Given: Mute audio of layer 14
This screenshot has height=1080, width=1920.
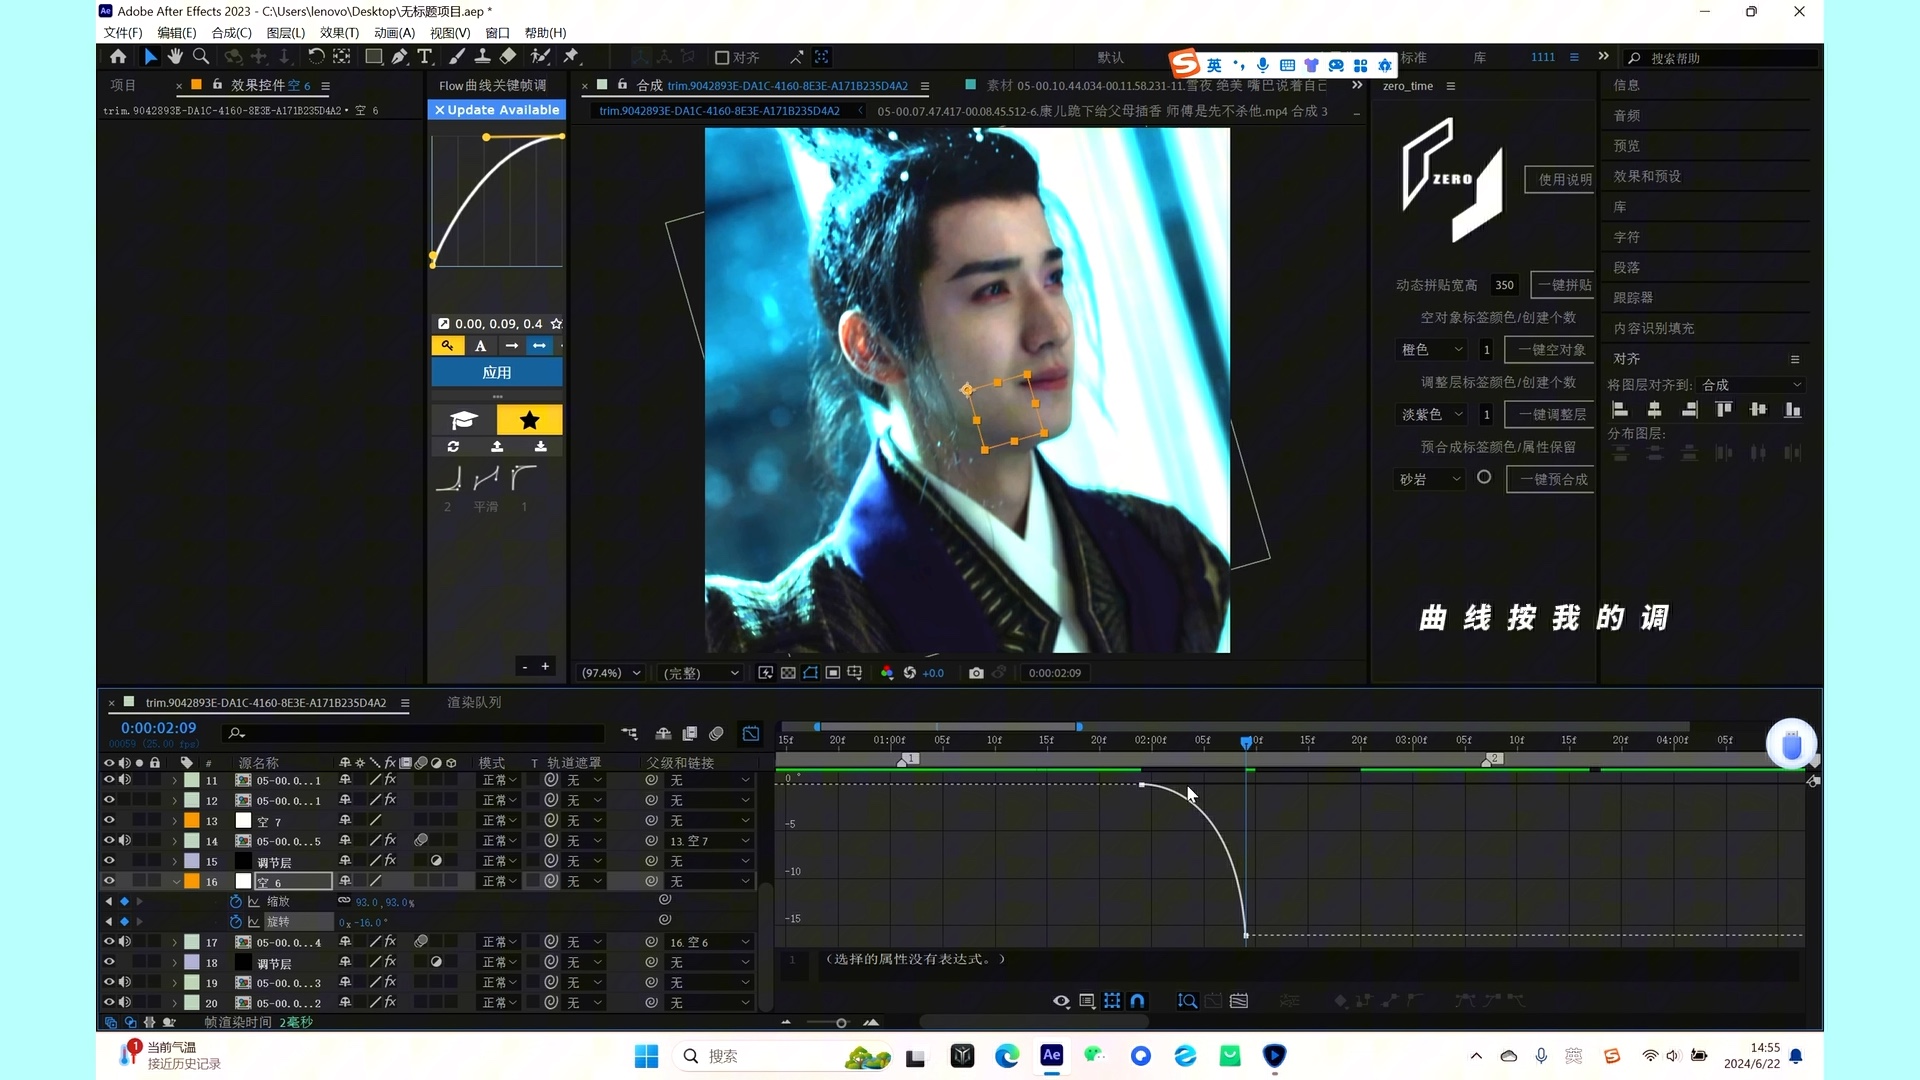Looking at the screenshot, I should pos(125,841).
